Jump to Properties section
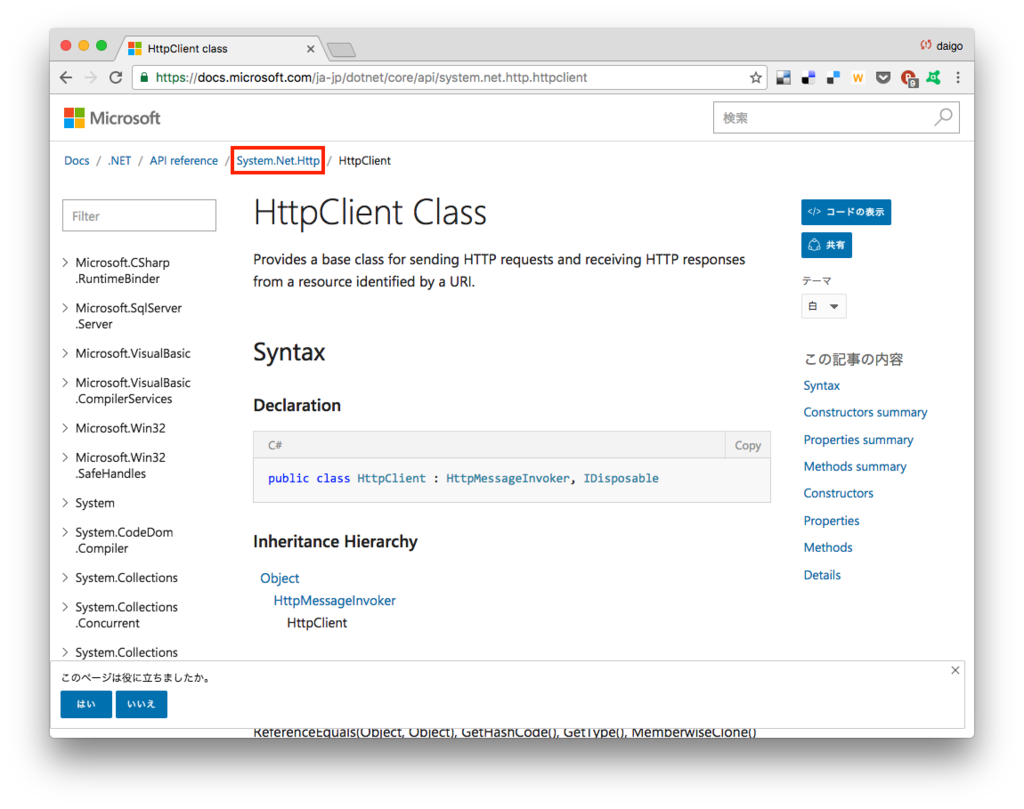1024x809 pixels. [831, 521]
